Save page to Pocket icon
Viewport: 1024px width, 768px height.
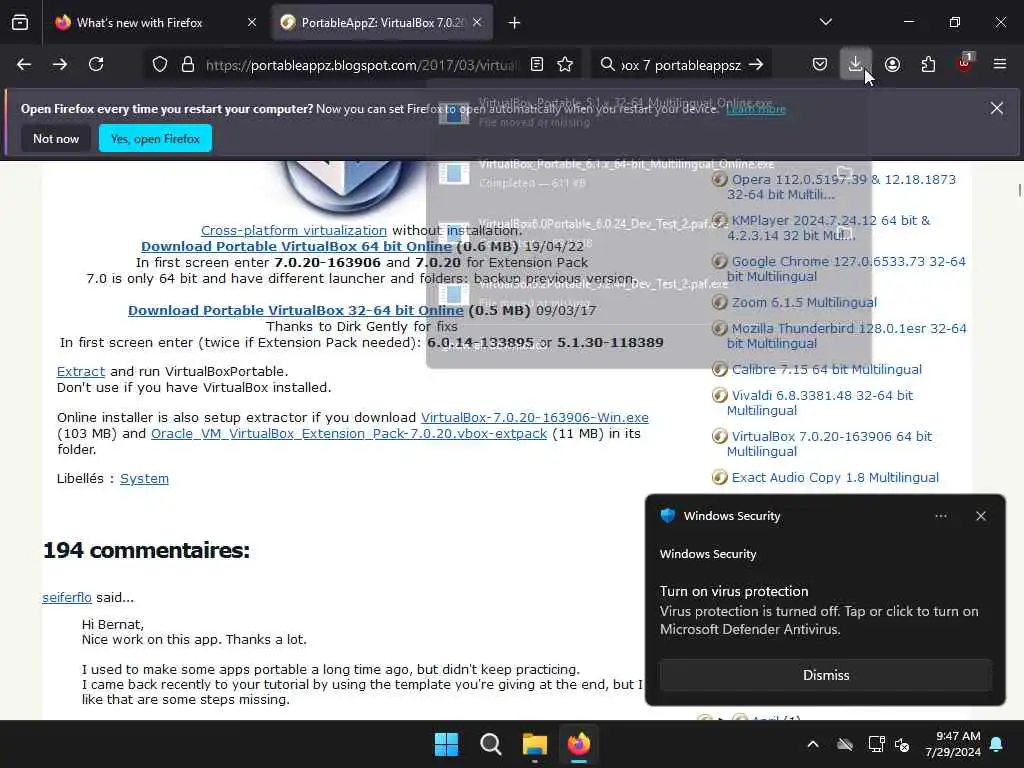point(820,65)
